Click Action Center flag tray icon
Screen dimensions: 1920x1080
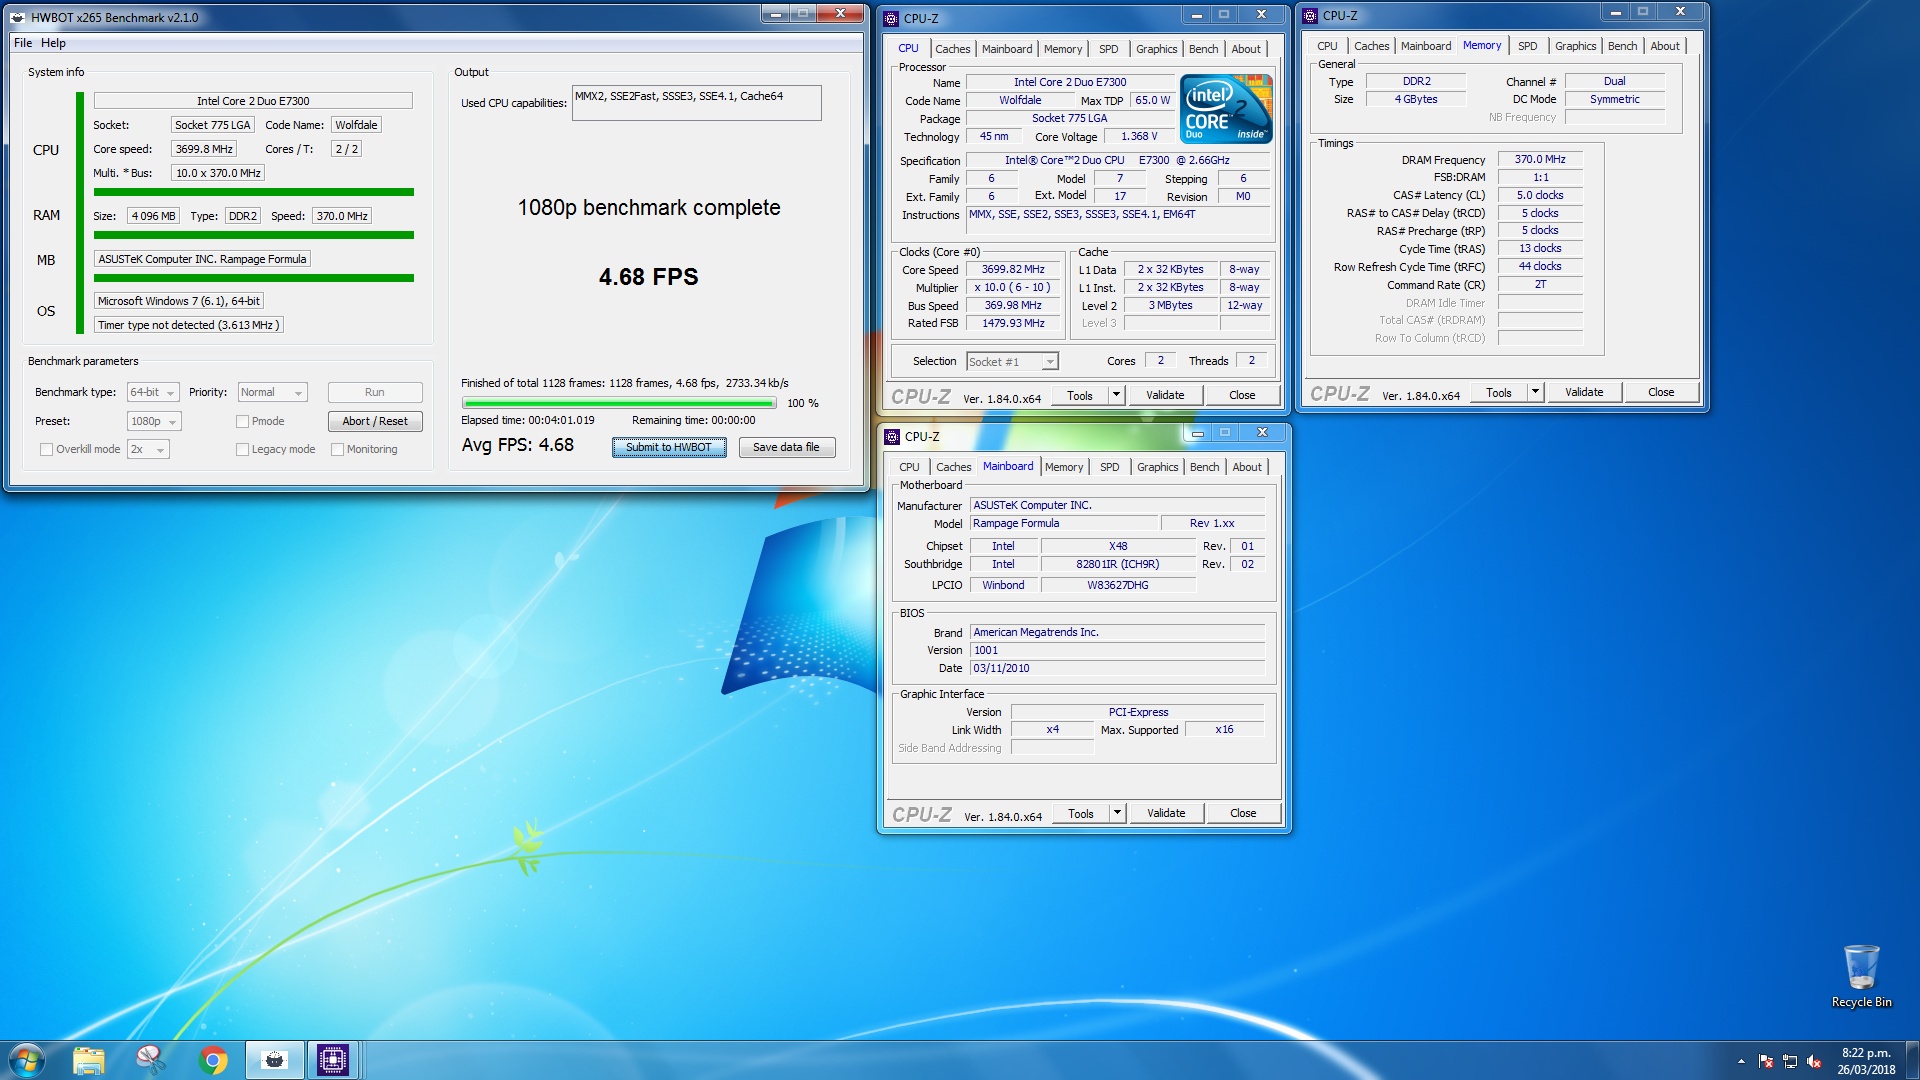[x=1766, y=1061]
